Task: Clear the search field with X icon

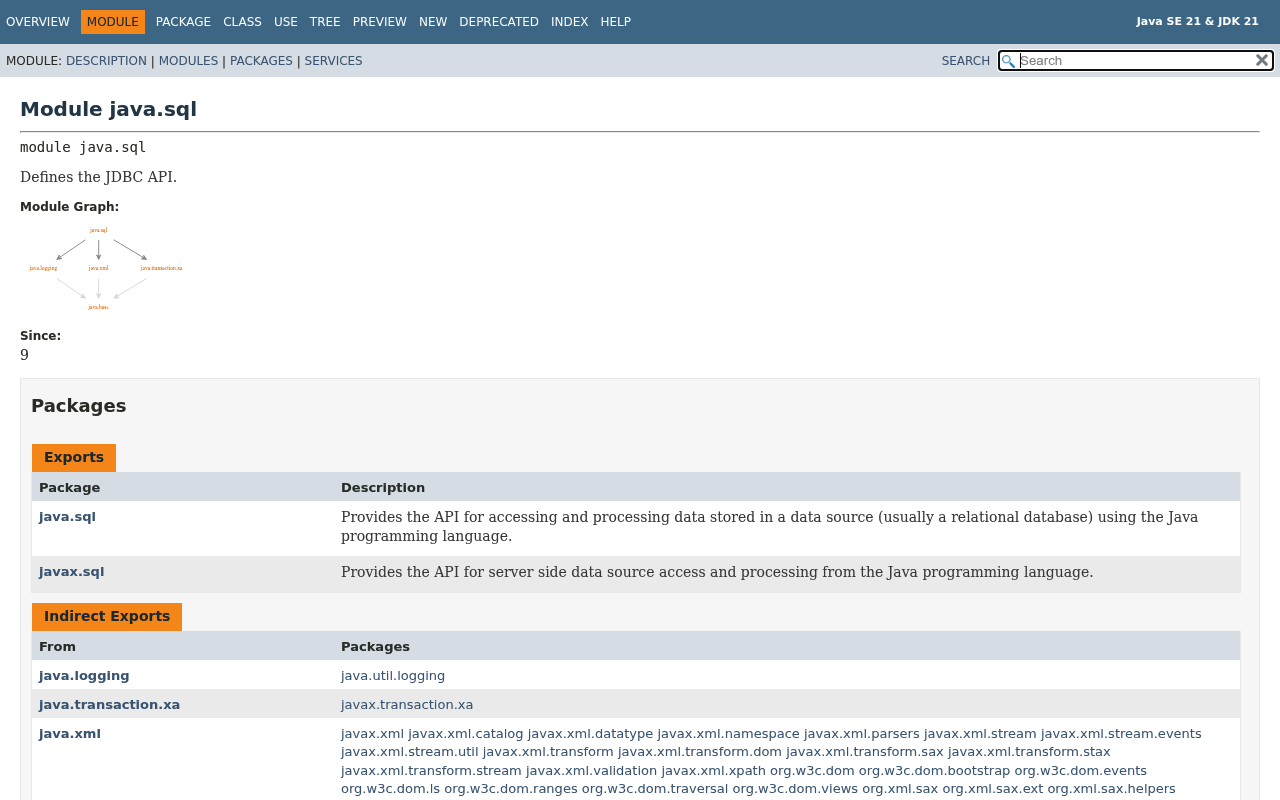Action: pos(1262,60)
